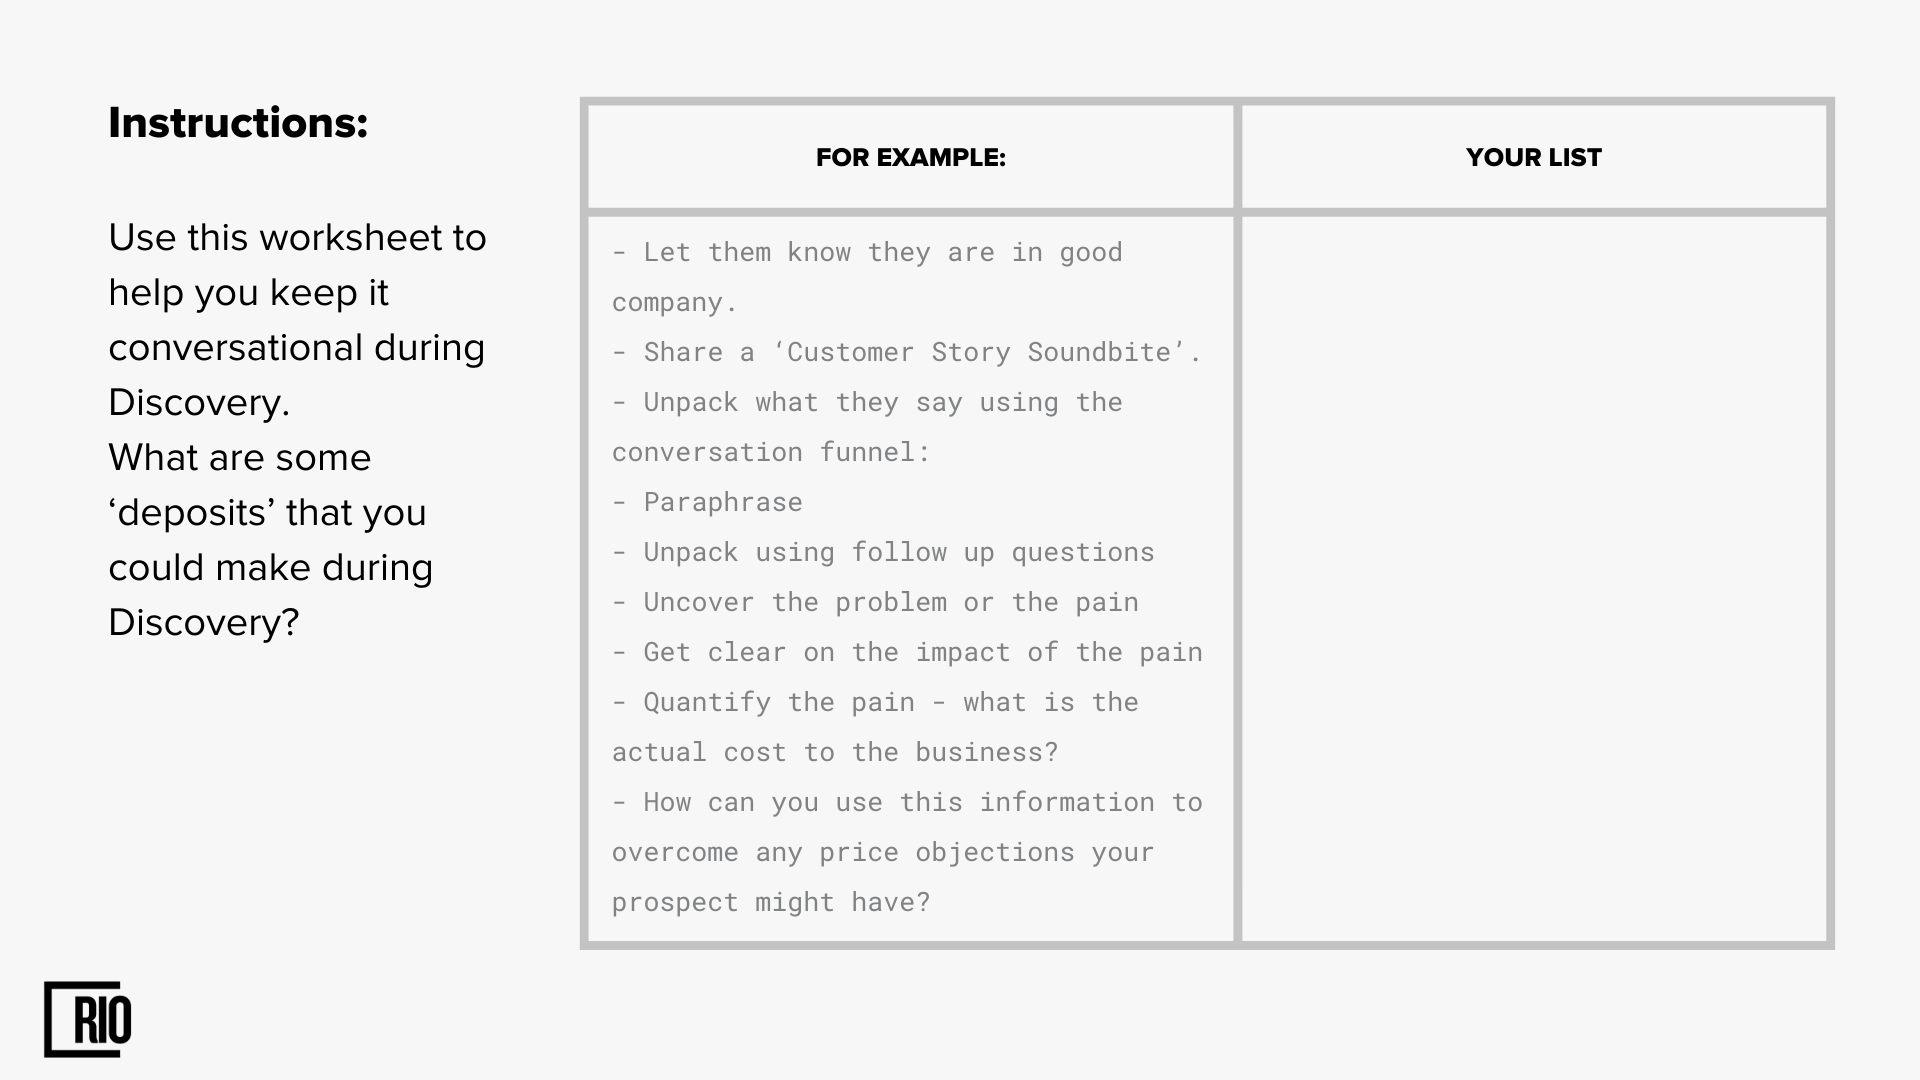
Task: Select 'Uncover the problem or the pain'
Action: click(875, 602)
